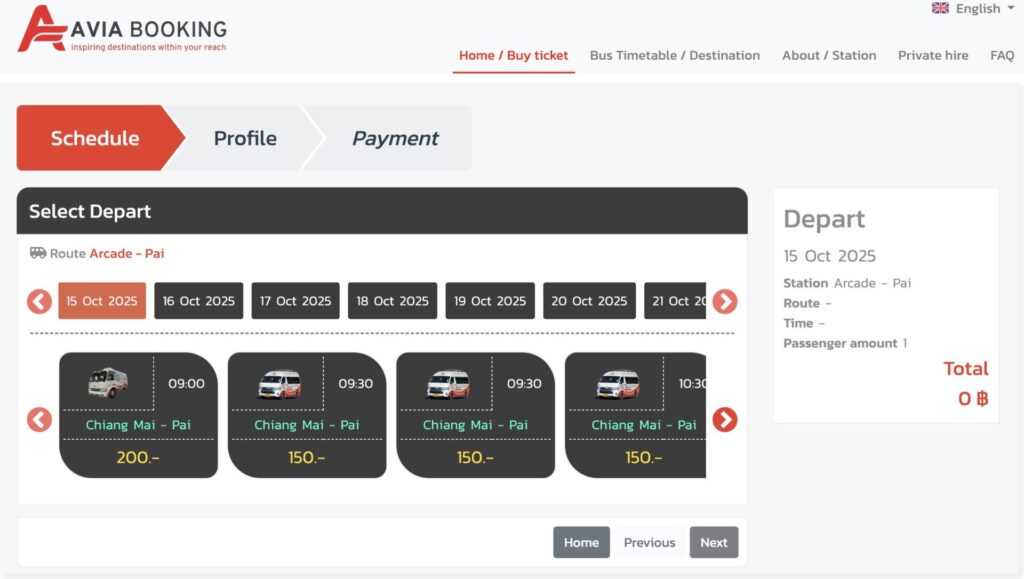Screen dimensions: 1024x579
Task: Click the Previous button
Action: (649, 542)
